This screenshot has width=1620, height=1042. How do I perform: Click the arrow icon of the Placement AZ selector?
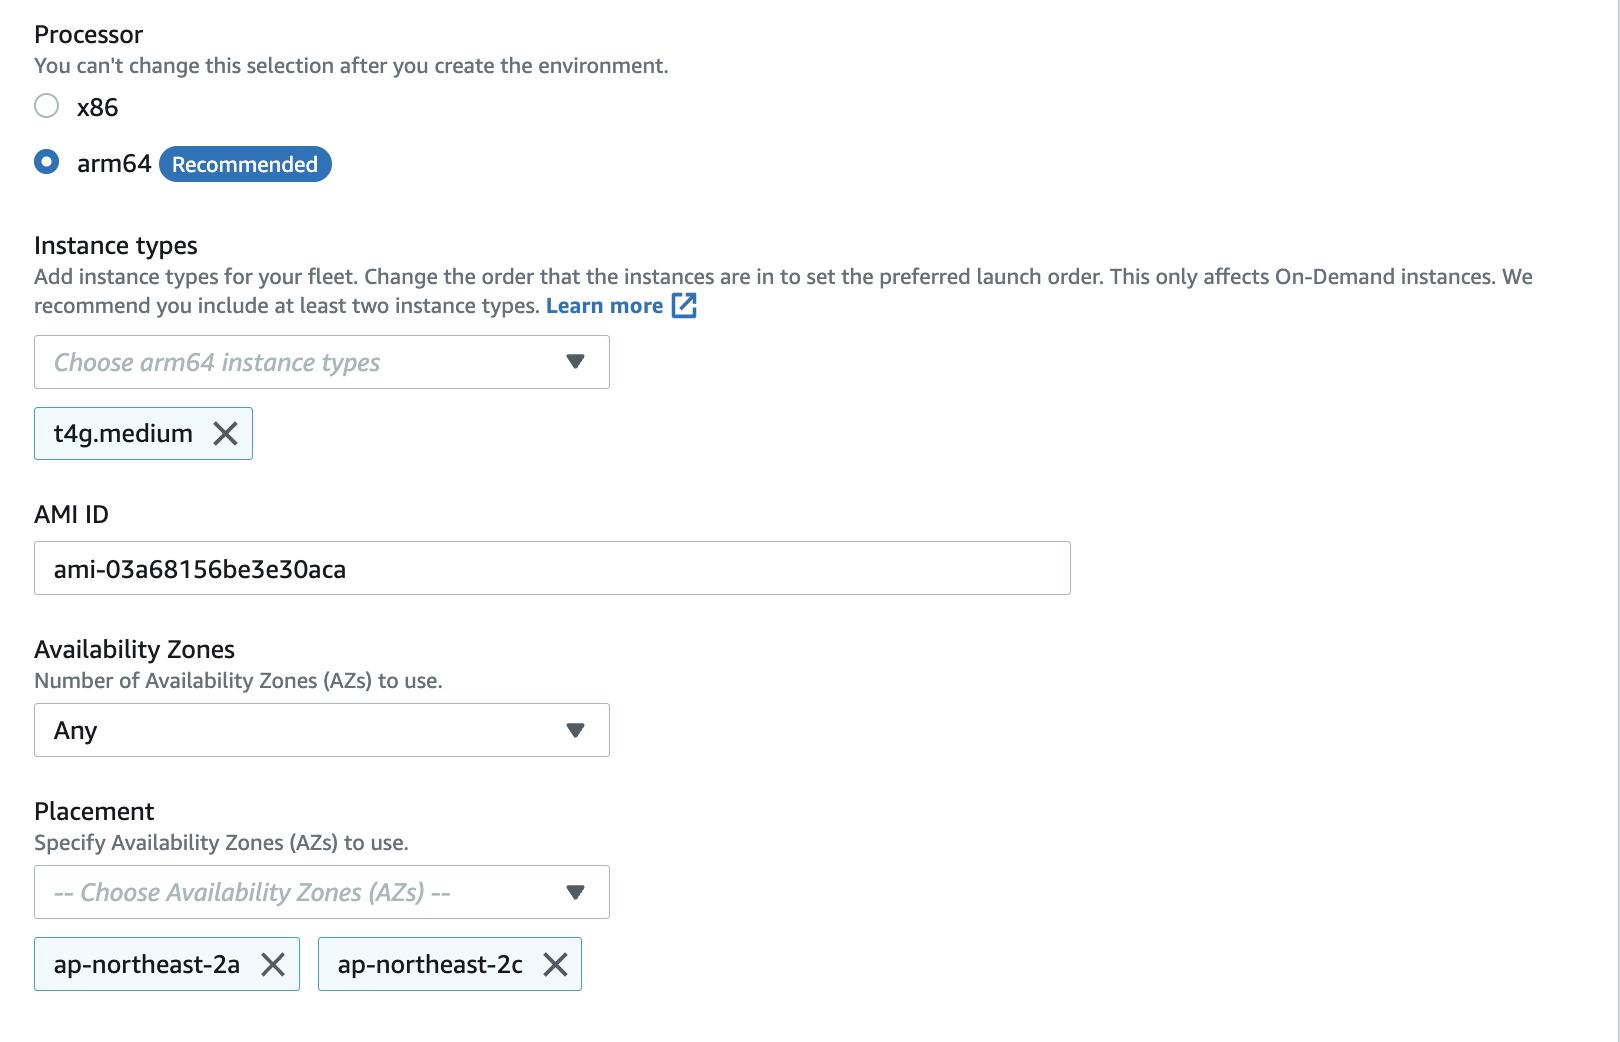[x=575, y=893]
